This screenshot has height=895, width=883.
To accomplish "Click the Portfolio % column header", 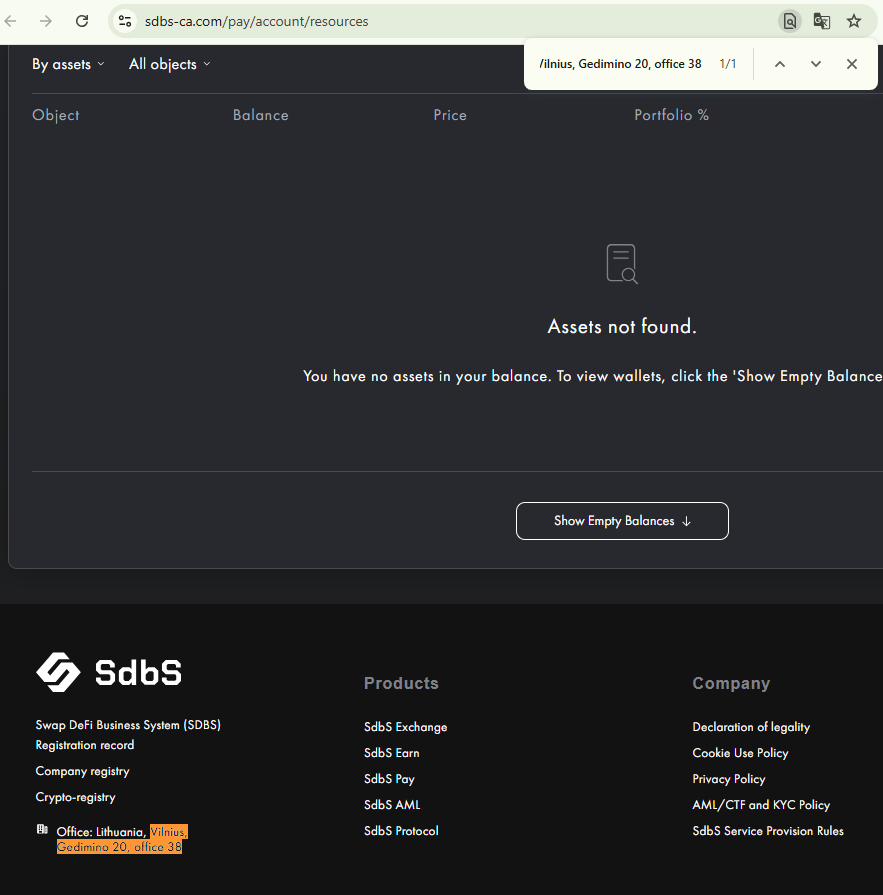I will [x=671, y=115].
